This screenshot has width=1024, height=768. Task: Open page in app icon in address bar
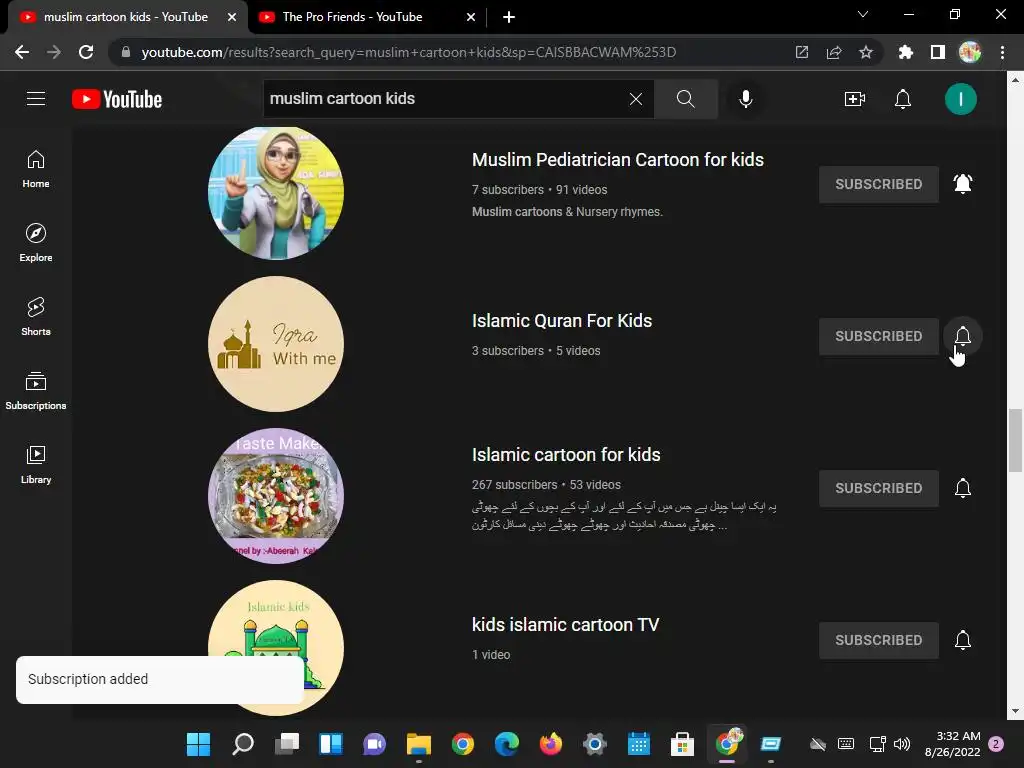pyautogui.click(x=802, y=52)
